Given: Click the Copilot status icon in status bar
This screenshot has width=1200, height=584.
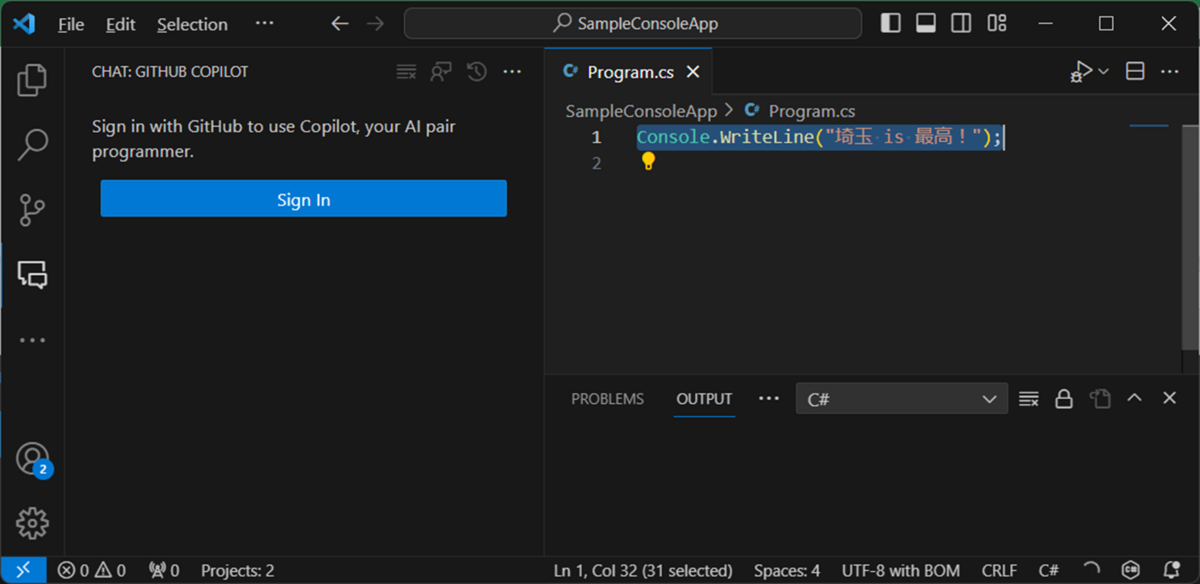Looking at the screenshot, I should (1130, 571).
